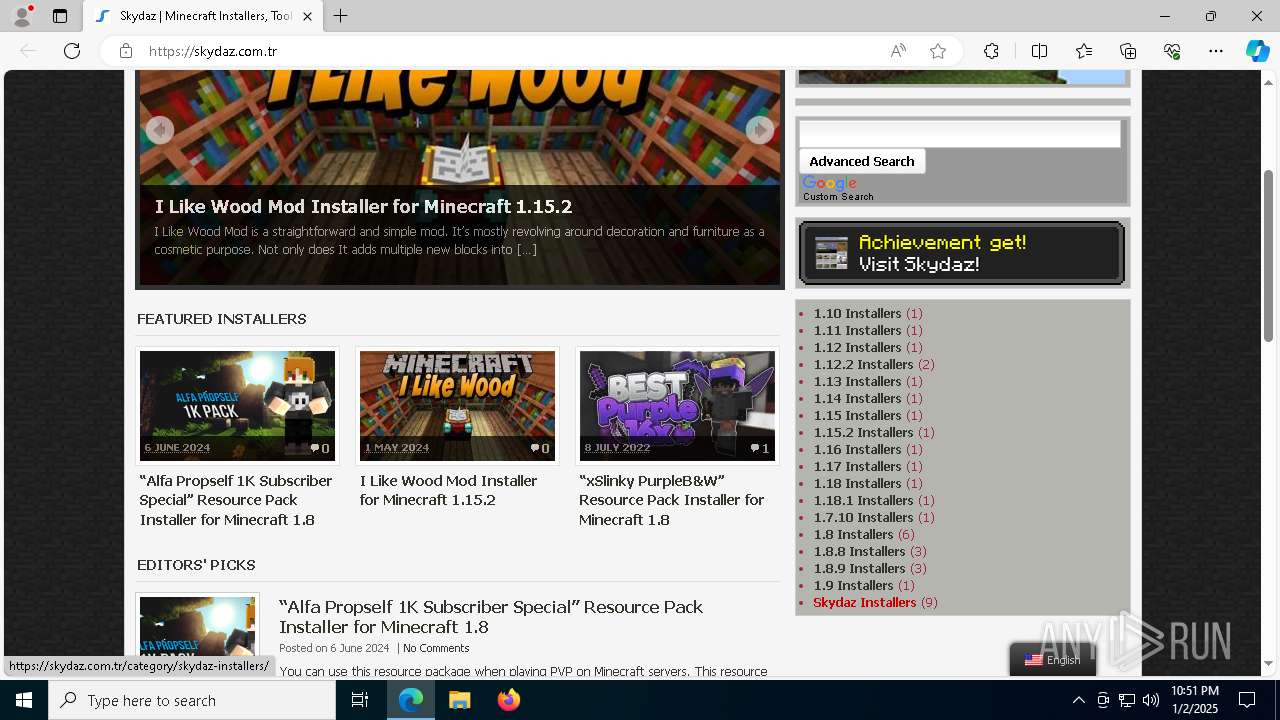Open the taskbar clock showing 10:51 PM

(x=1194, y=700)
